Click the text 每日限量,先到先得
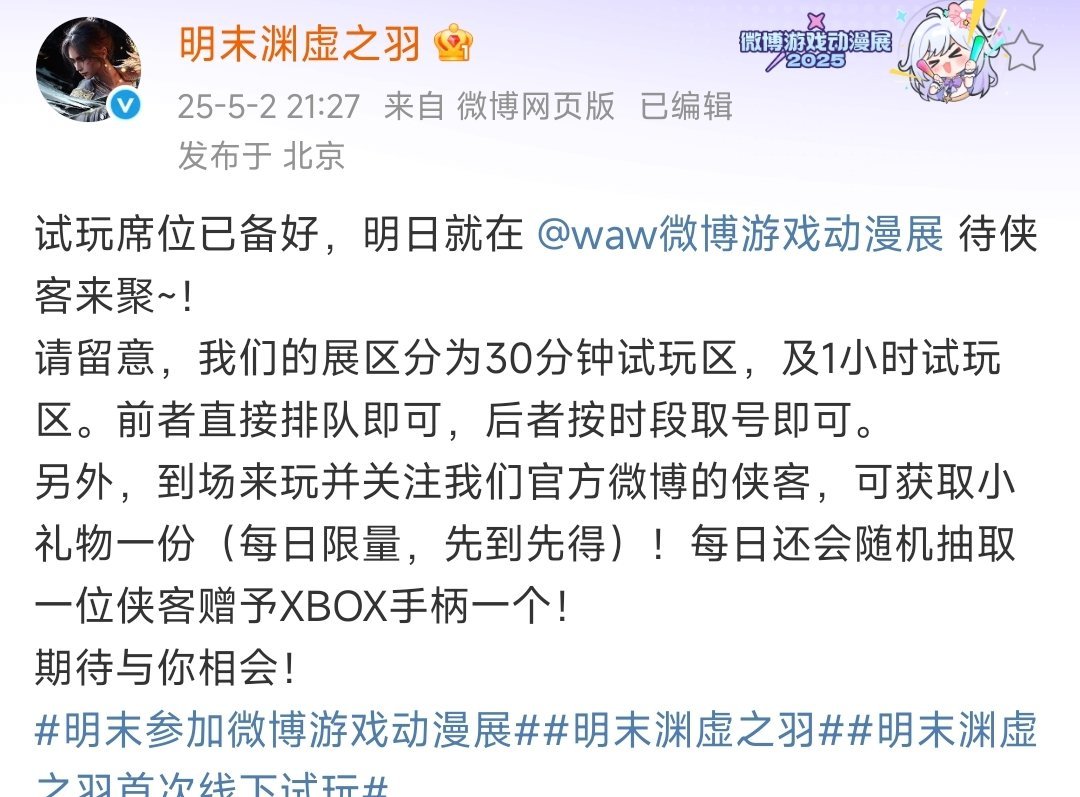The image size is (1080, 797). pos(422,544)
